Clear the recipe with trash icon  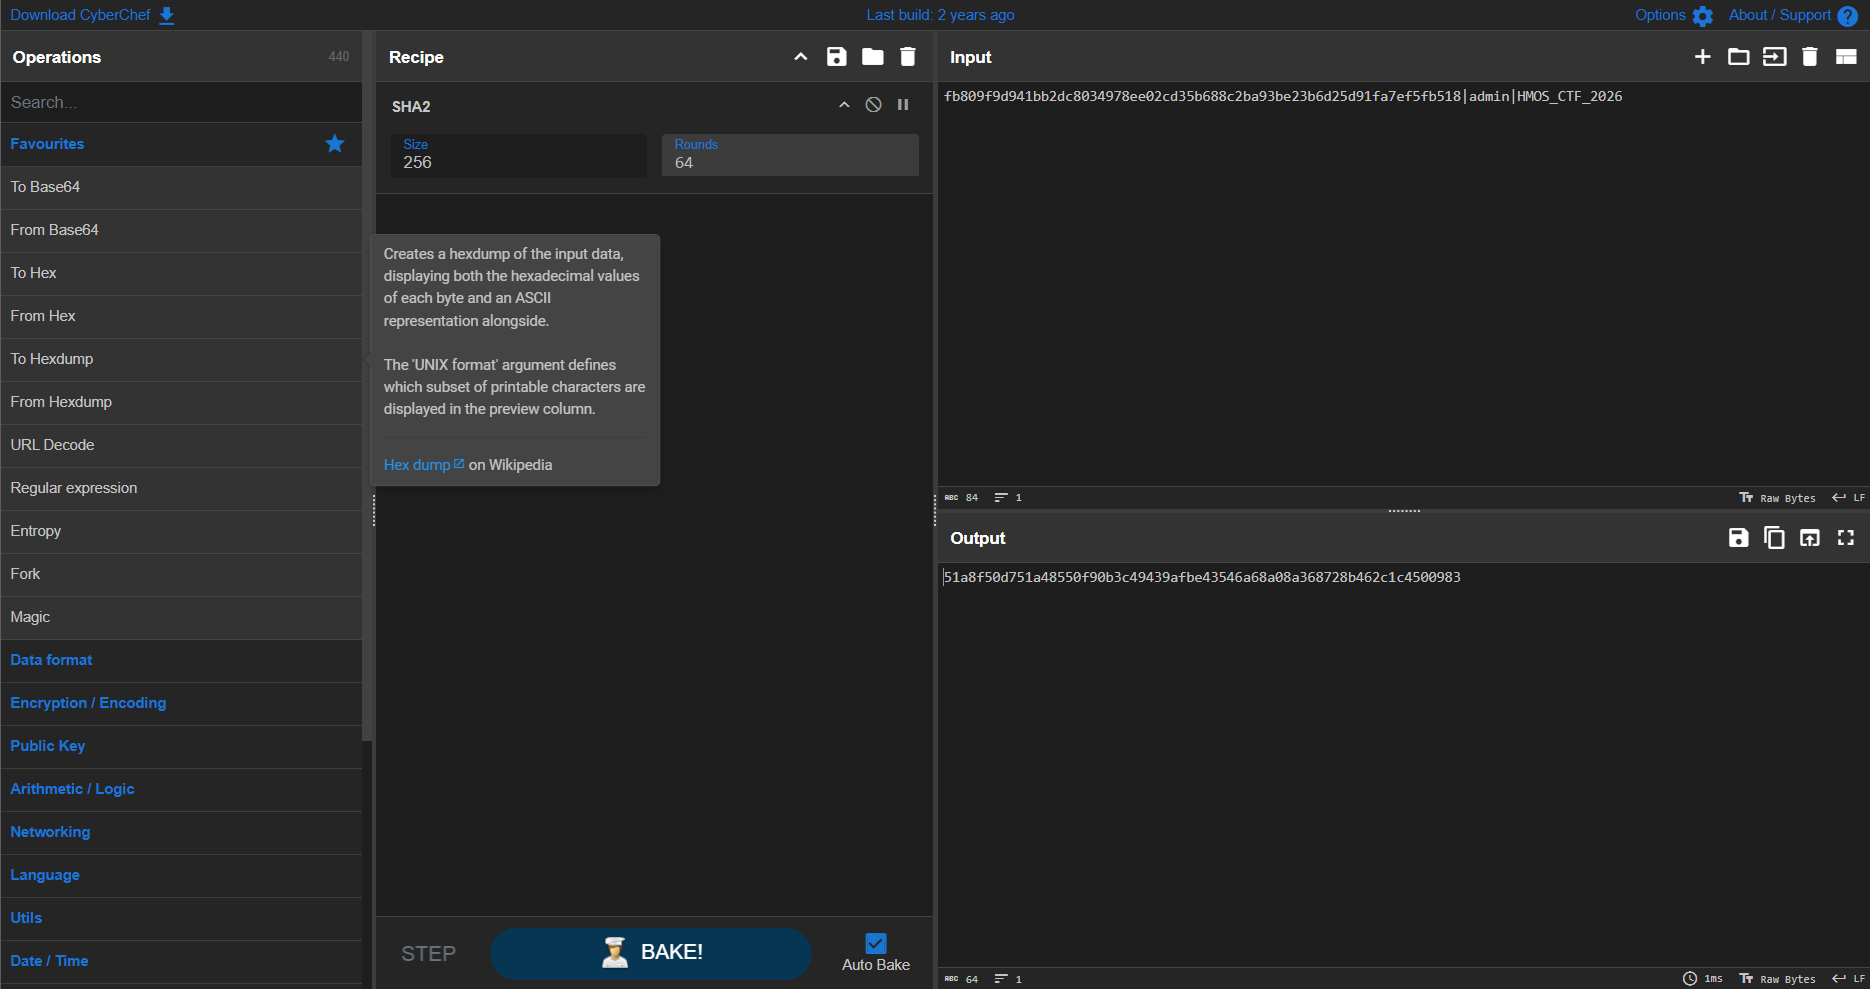(908, 57)
